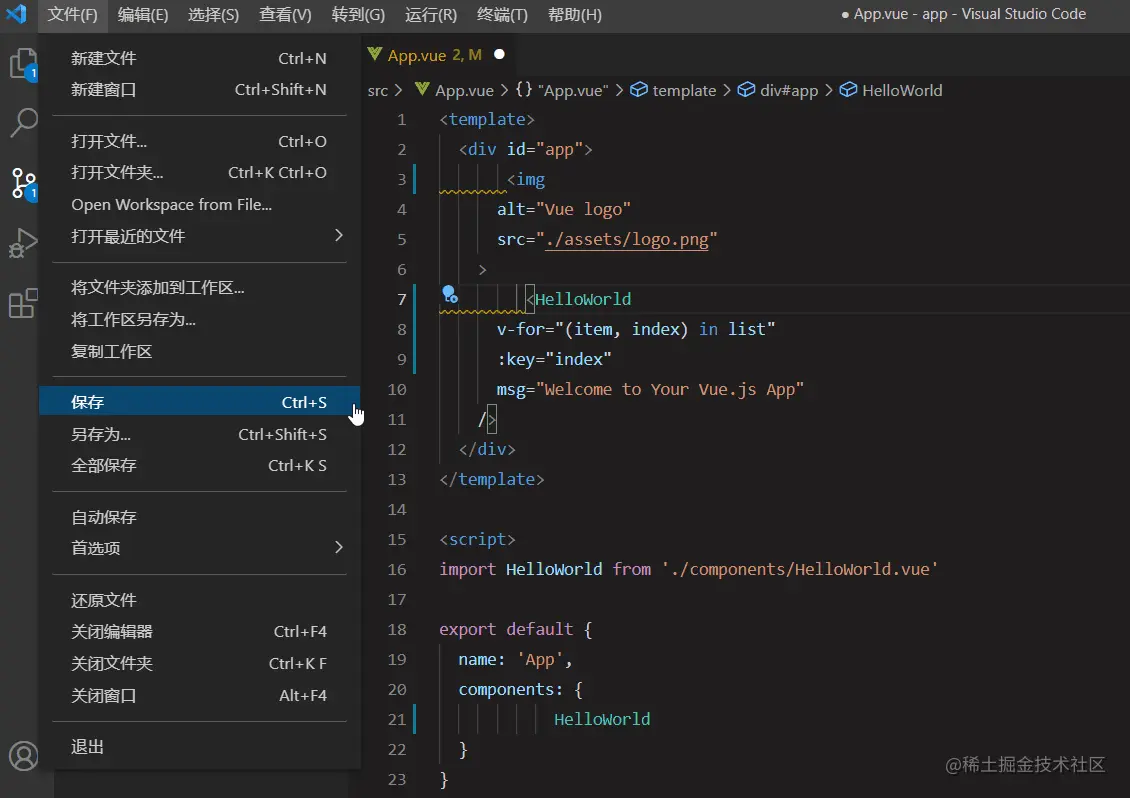This screenshot has width=1130, height=798.
Task: Open the 终端(T) menu
Action: pyautogui.click(x=502, y=14)
